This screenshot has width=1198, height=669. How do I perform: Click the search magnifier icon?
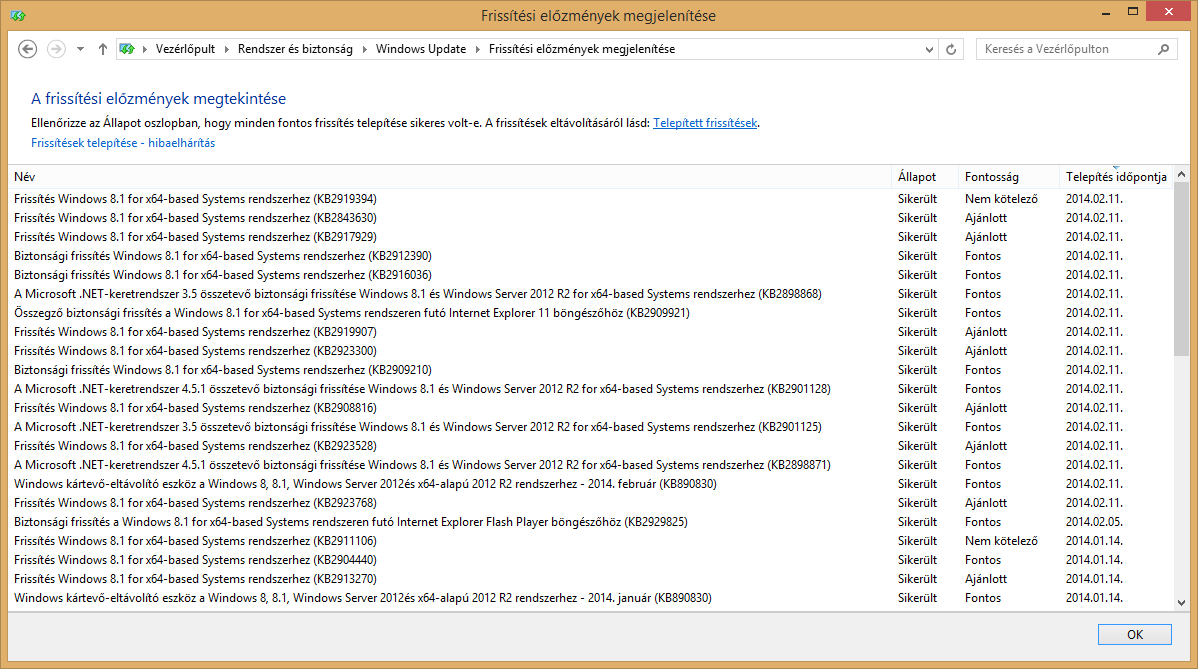pos(1164,49)
